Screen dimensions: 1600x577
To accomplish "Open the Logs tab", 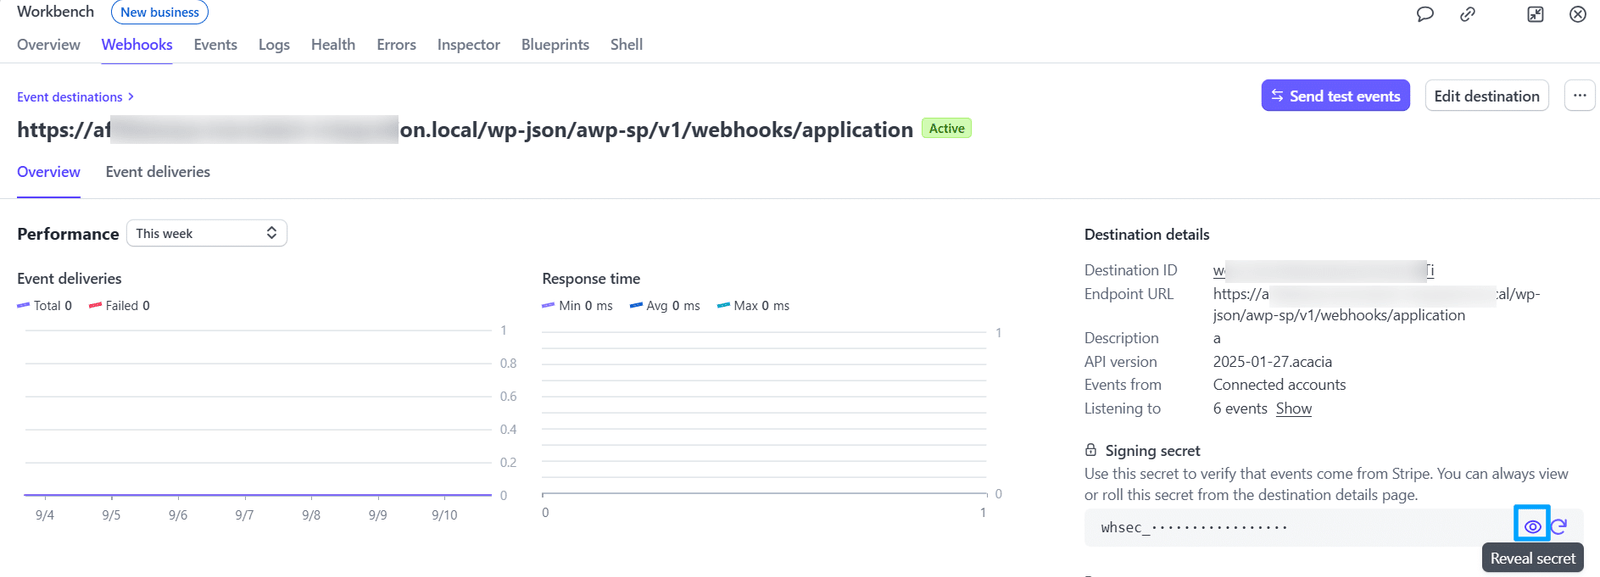I will click(x=274, y=45).
